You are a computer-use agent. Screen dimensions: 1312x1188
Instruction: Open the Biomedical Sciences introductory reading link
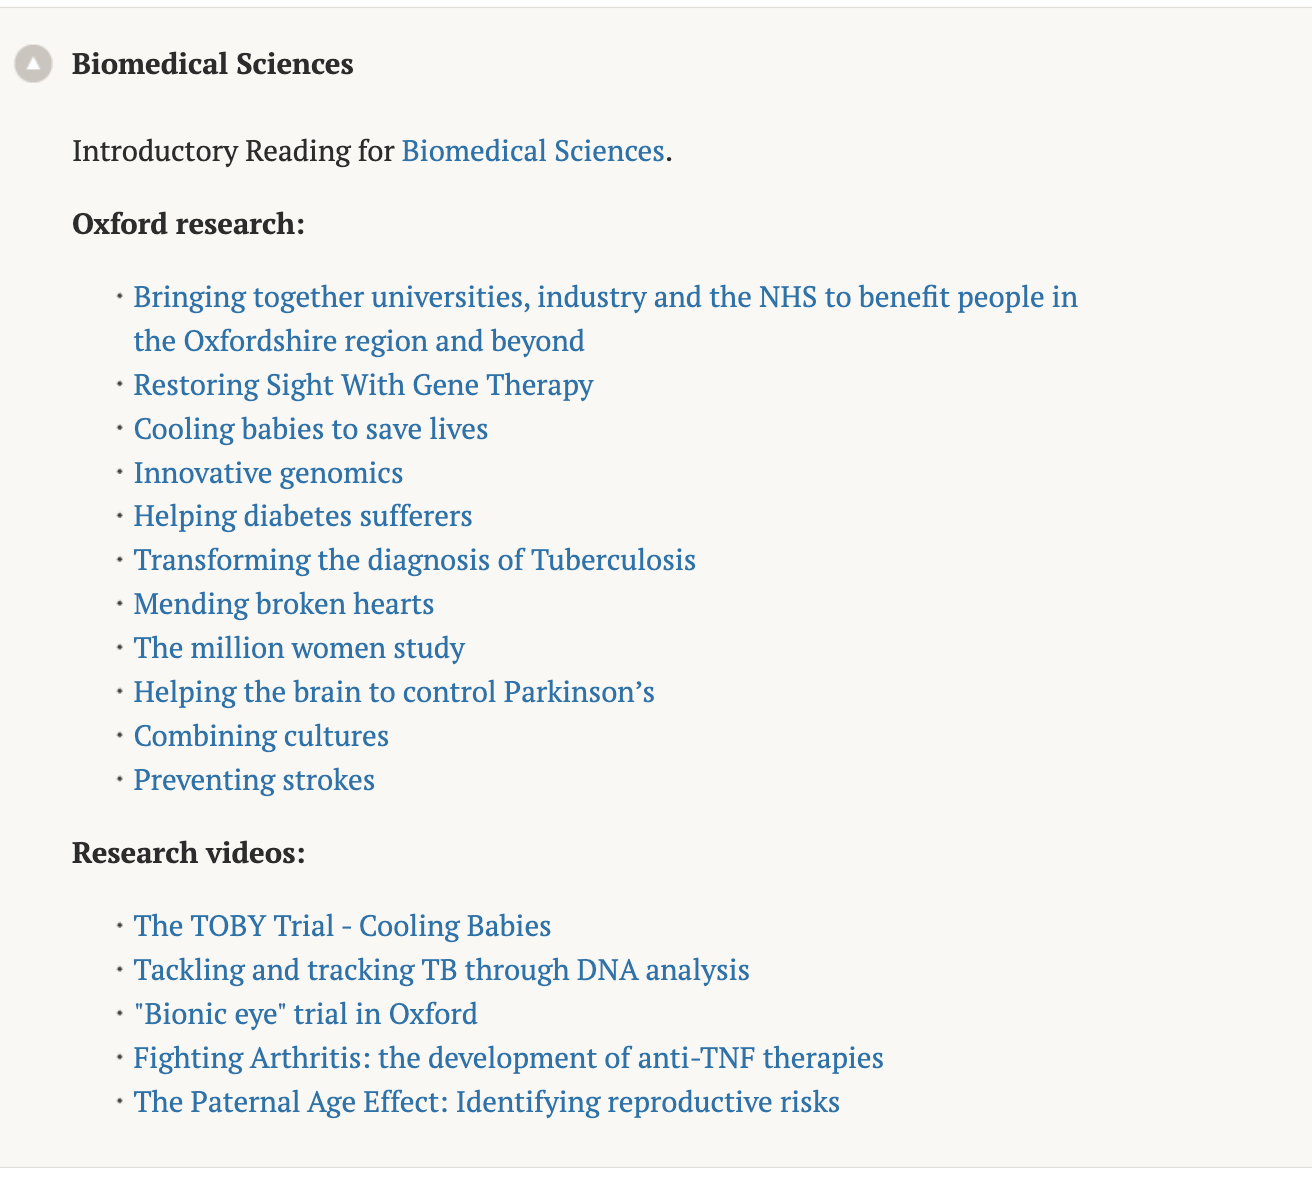[x=533, y=151]
